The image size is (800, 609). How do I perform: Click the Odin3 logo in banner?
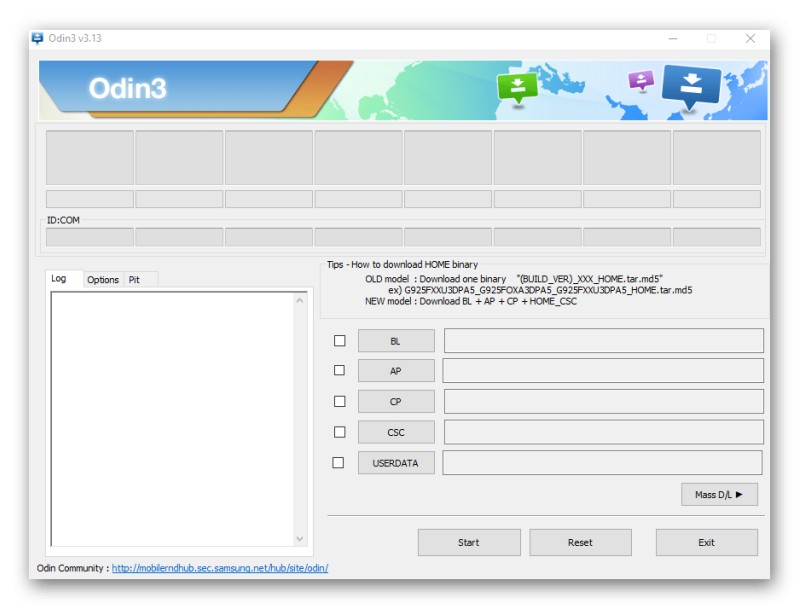(x=128, y=88)
